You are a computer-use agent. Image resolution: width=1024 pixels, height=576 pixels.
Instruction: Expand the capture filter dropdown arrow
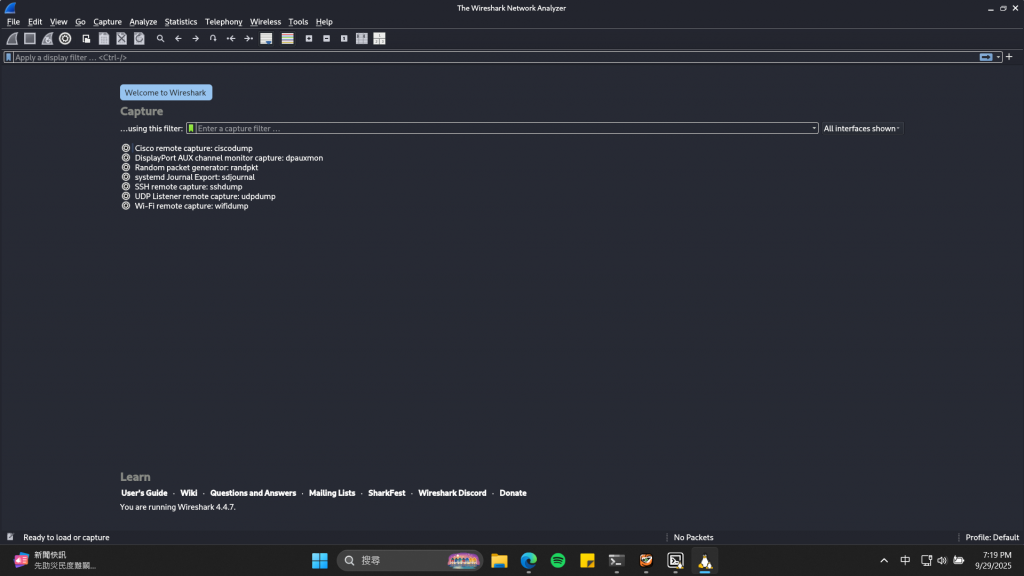click(814, 129)
